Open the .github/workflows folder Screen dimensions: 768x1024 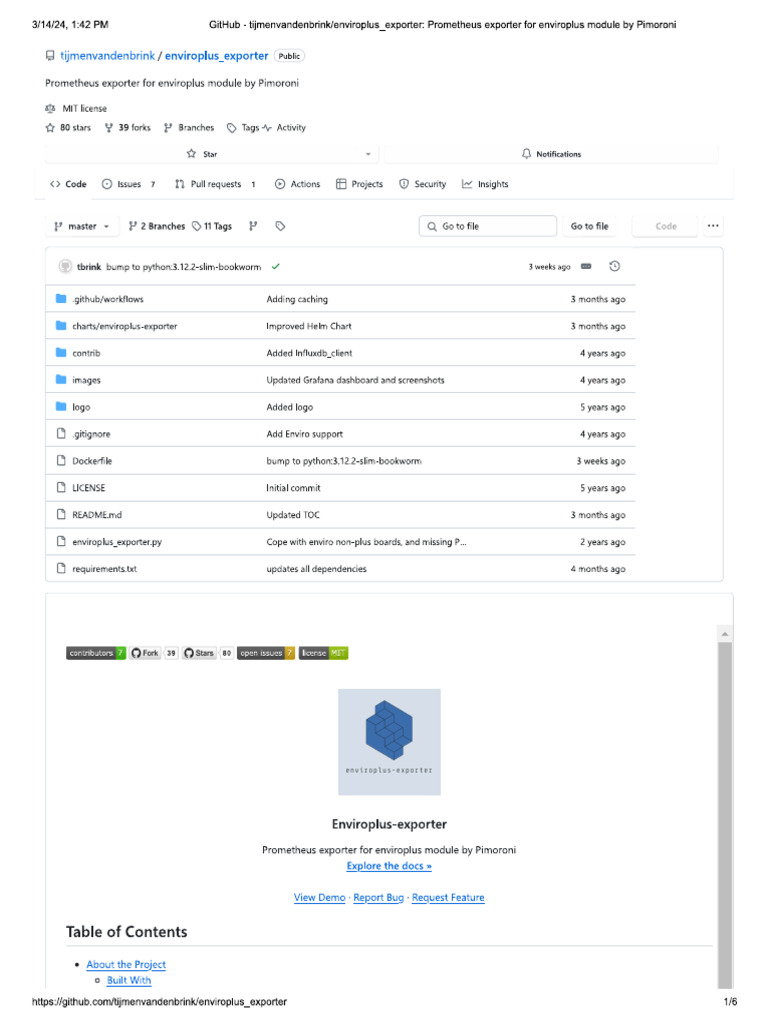click(x=108, y=299)
